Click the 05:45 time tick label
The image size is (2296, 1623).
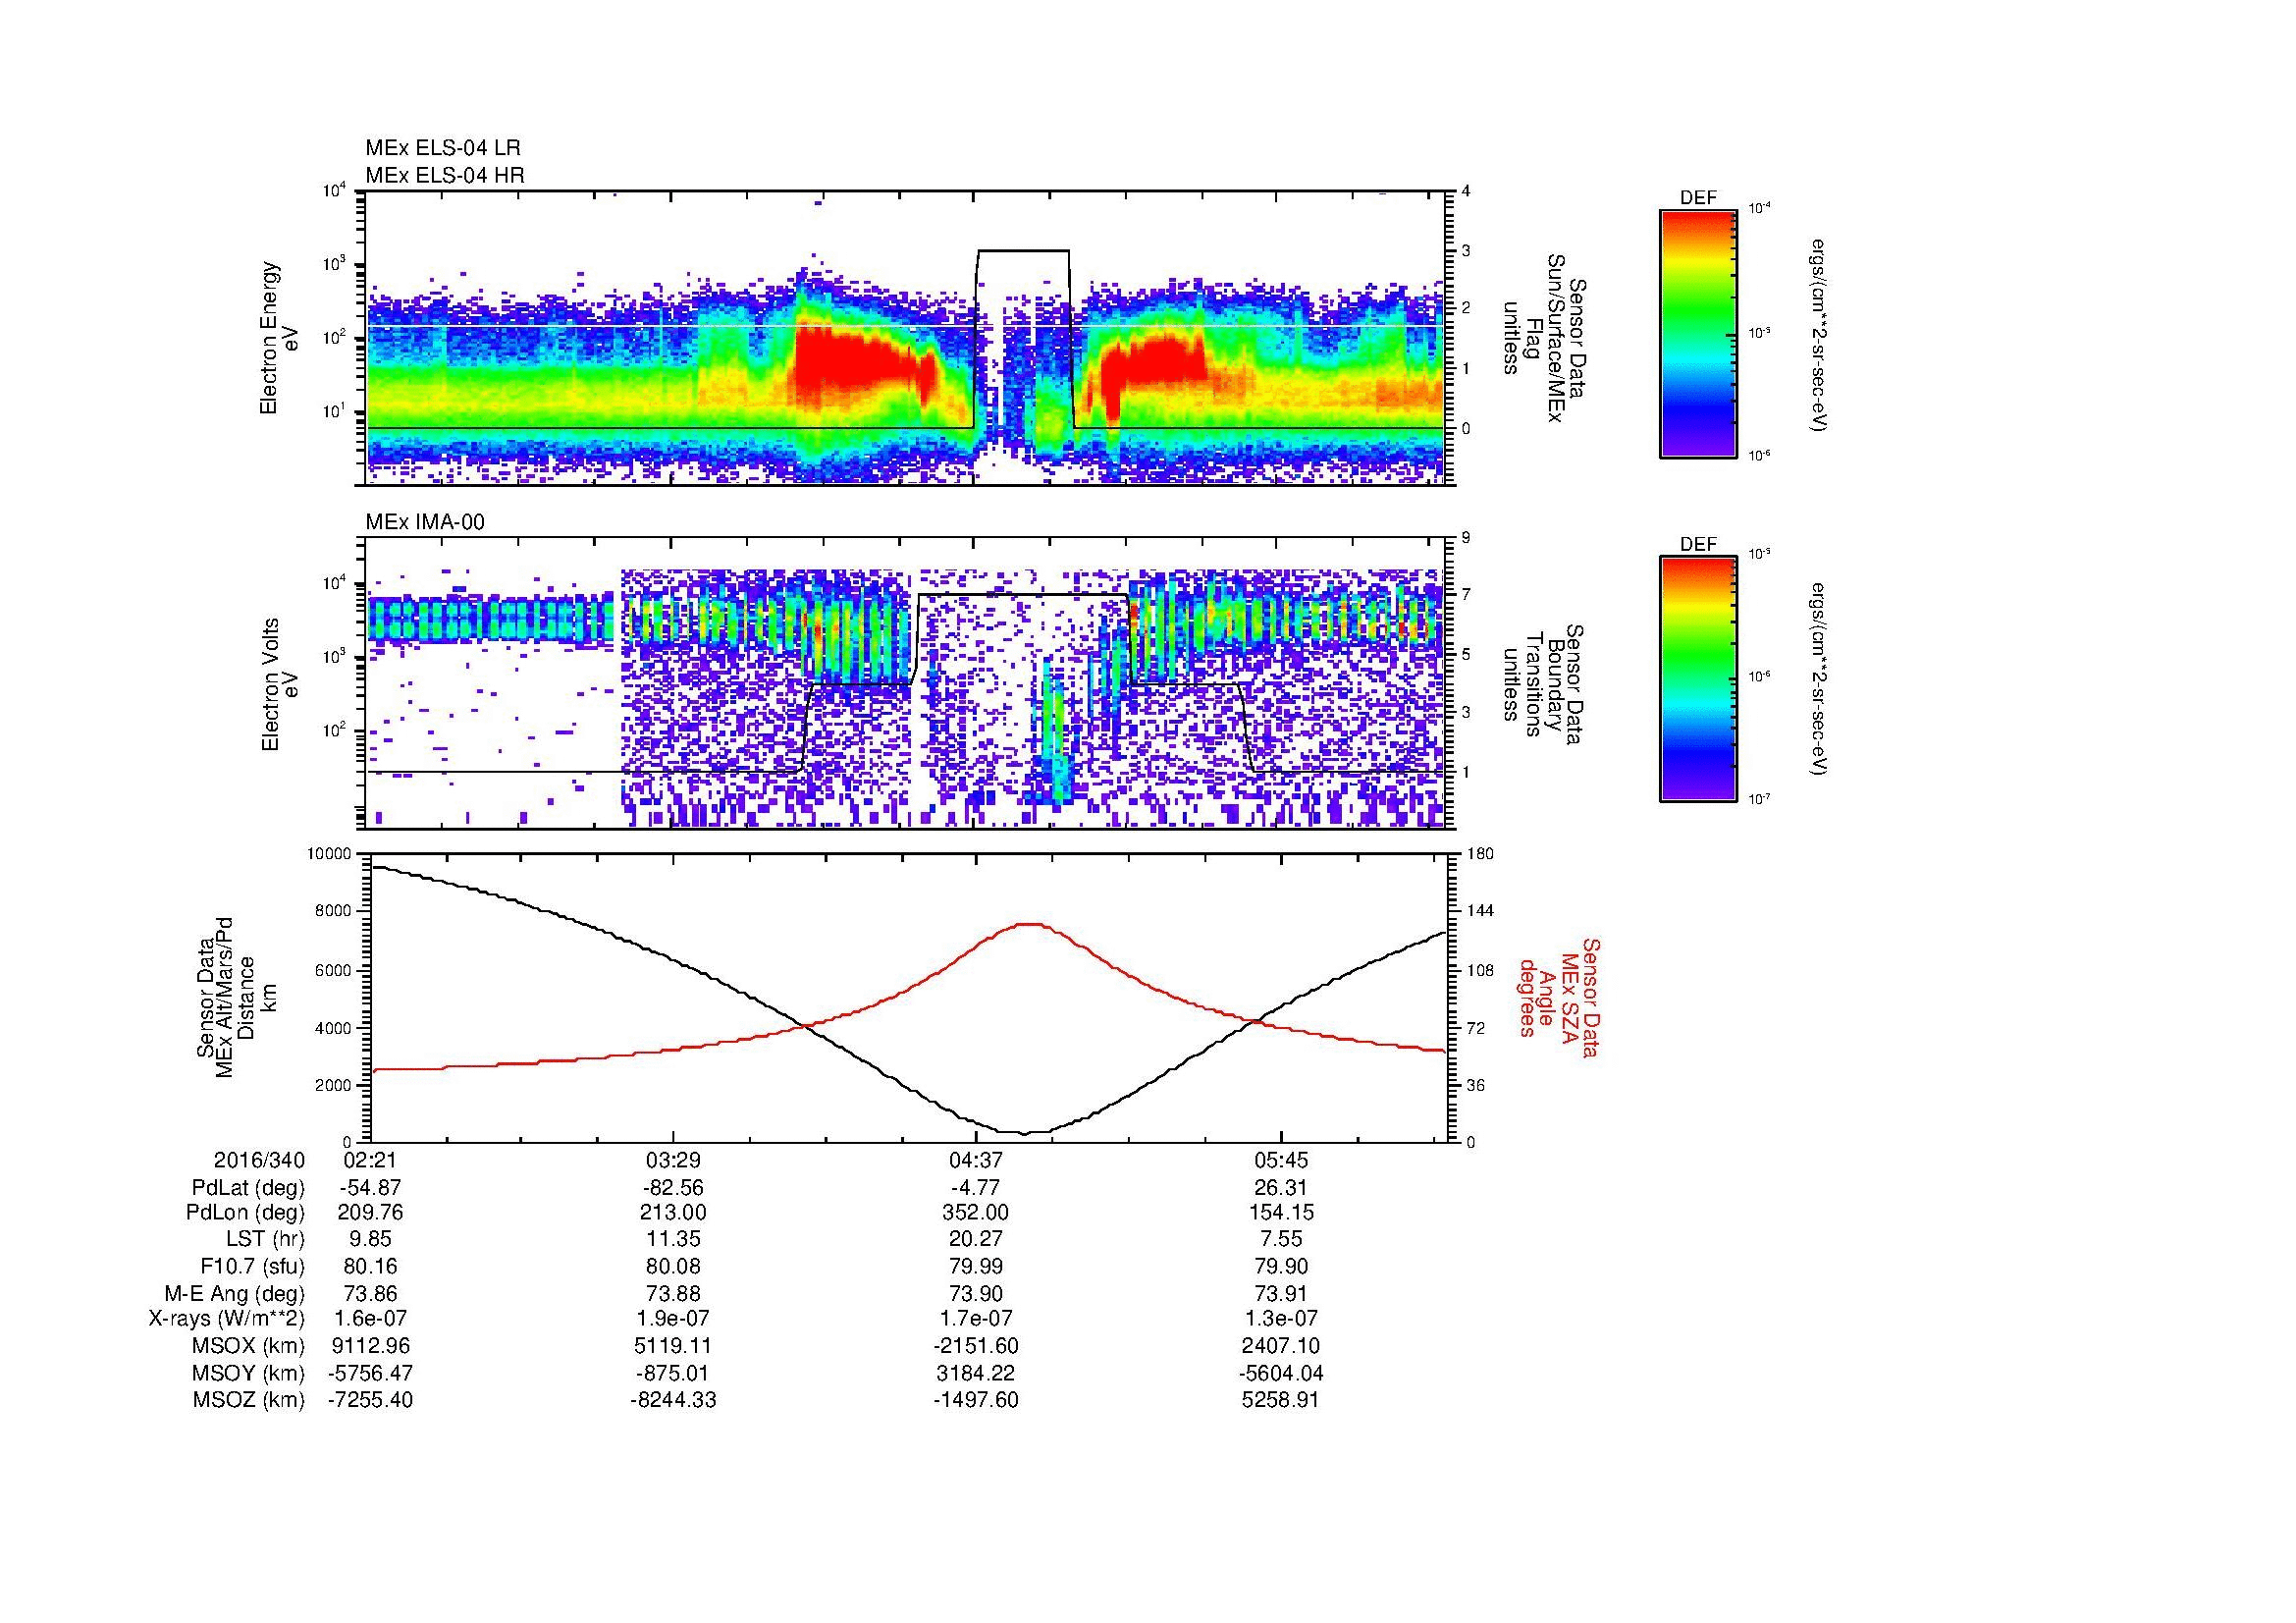click(1280, 1161)
